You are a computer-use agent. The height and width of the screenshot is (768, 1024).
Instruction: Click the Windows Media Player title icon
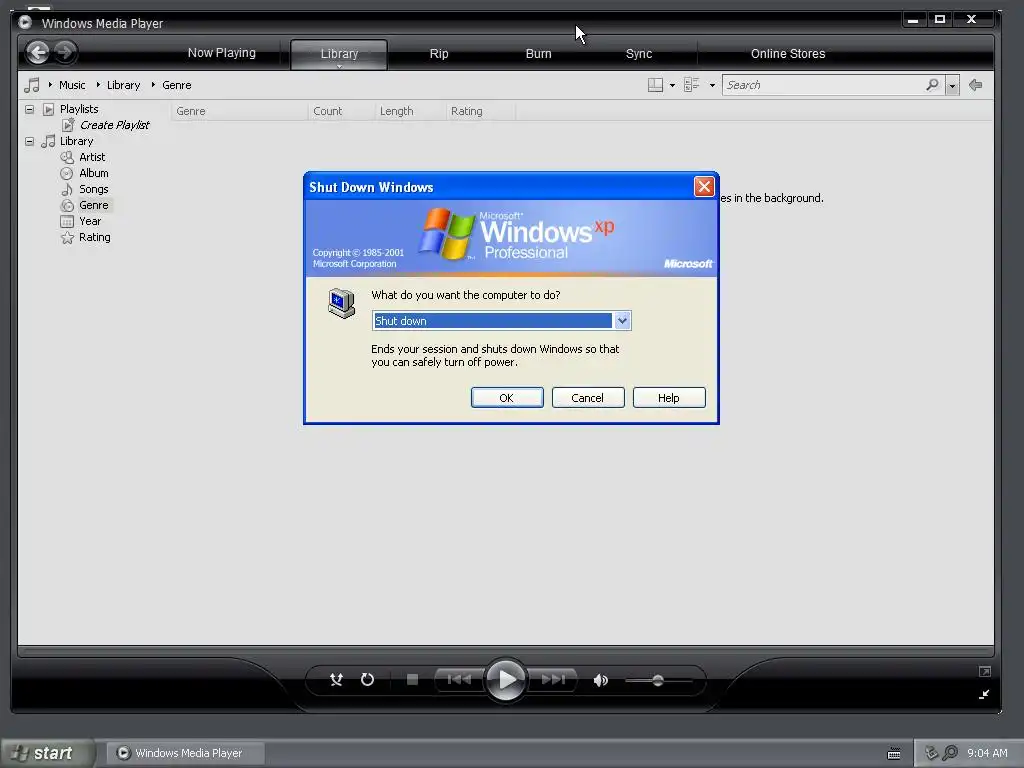(x=25, y=23)
